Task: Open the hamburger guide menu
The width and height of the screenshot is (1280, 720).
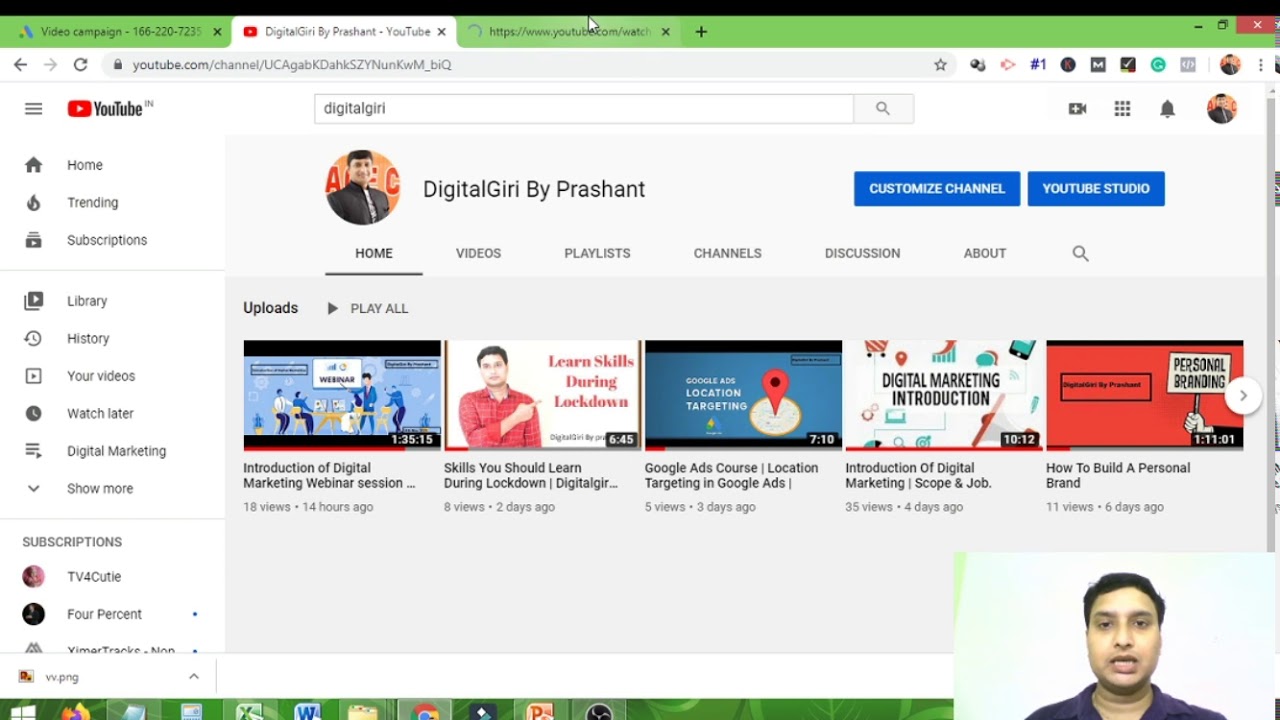Action: point(34,109)
